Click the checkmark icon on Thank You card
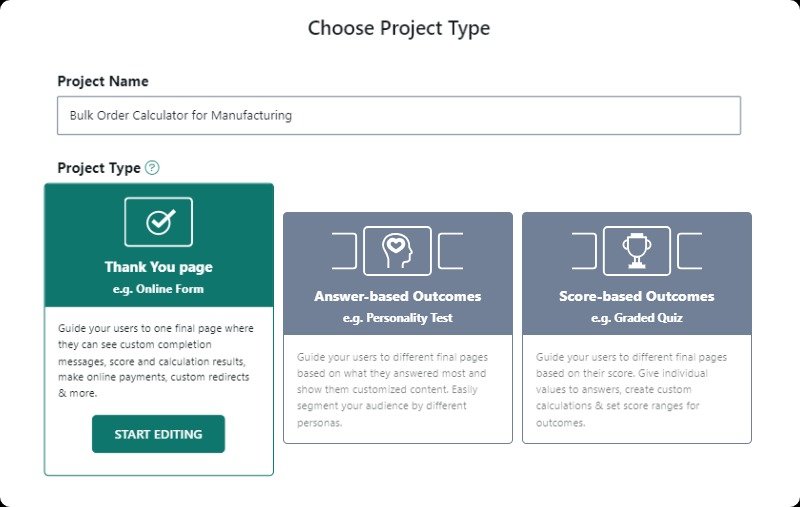The image size is (800, 507). [x=159, y=222]
